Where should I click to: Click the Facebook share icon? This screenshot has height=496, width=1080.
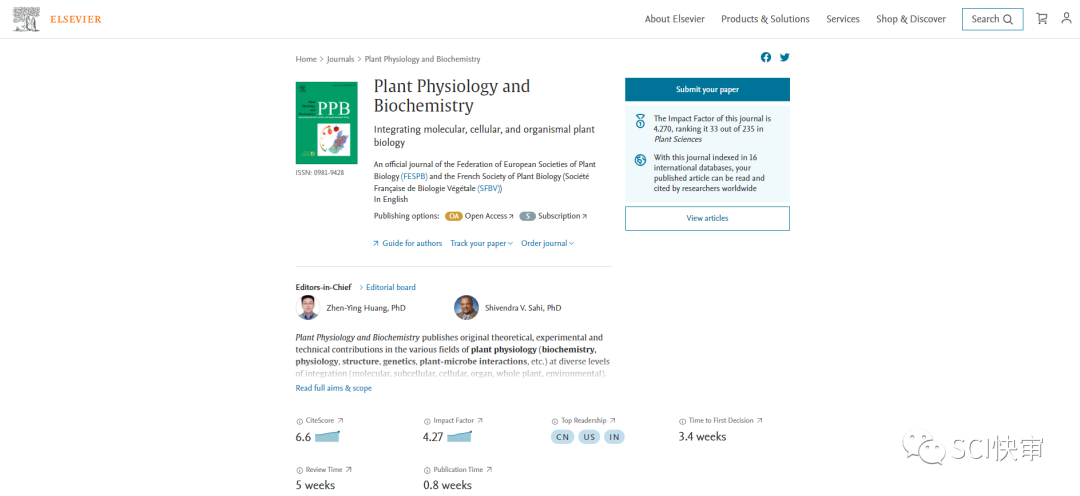766,57
